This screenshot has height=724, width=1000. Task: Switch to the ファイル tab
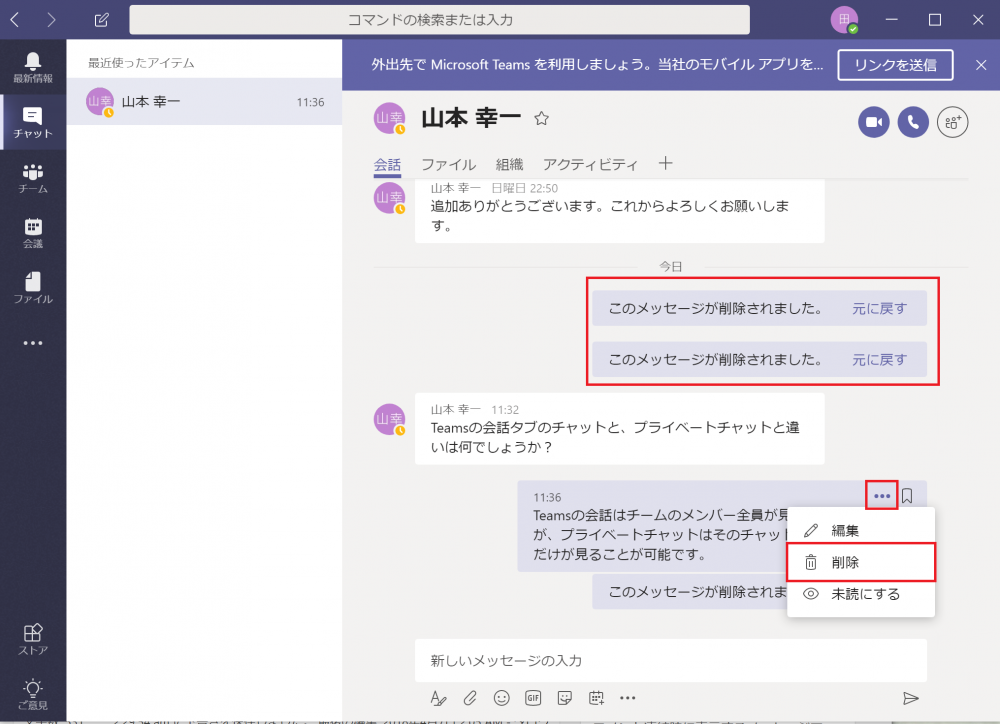(448, 165)
